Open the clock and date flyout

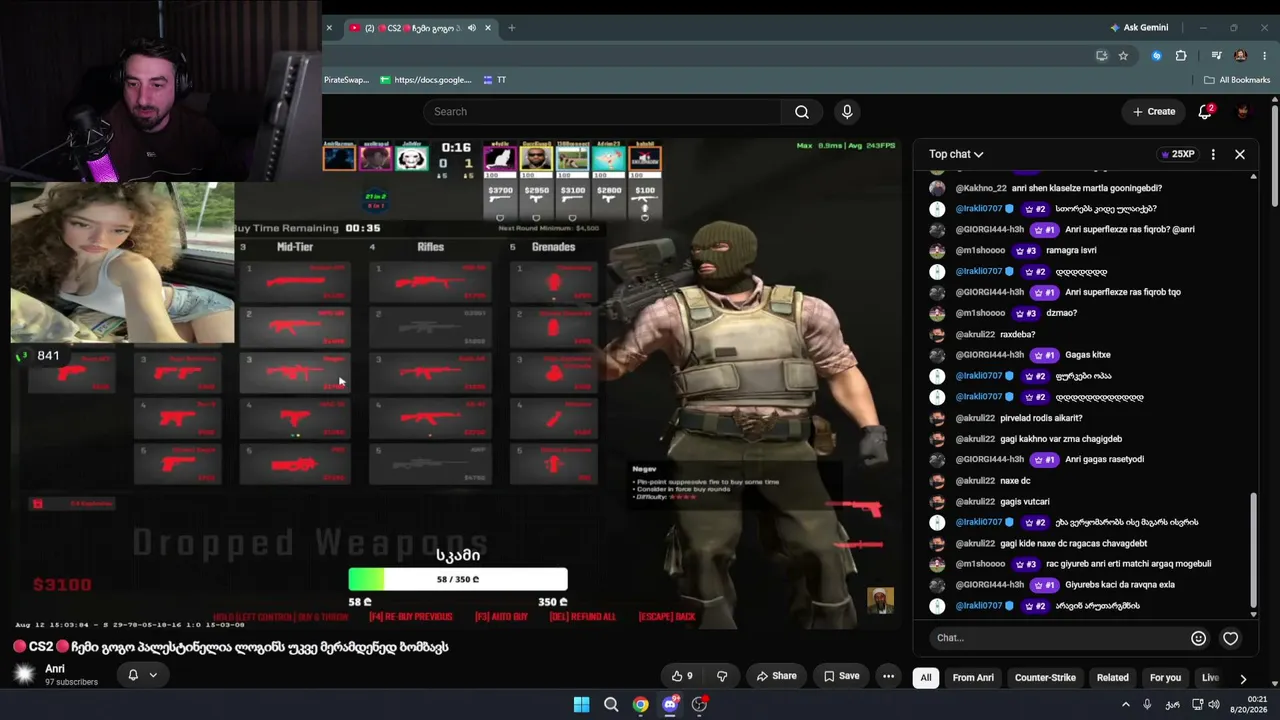pos(1248,704)
